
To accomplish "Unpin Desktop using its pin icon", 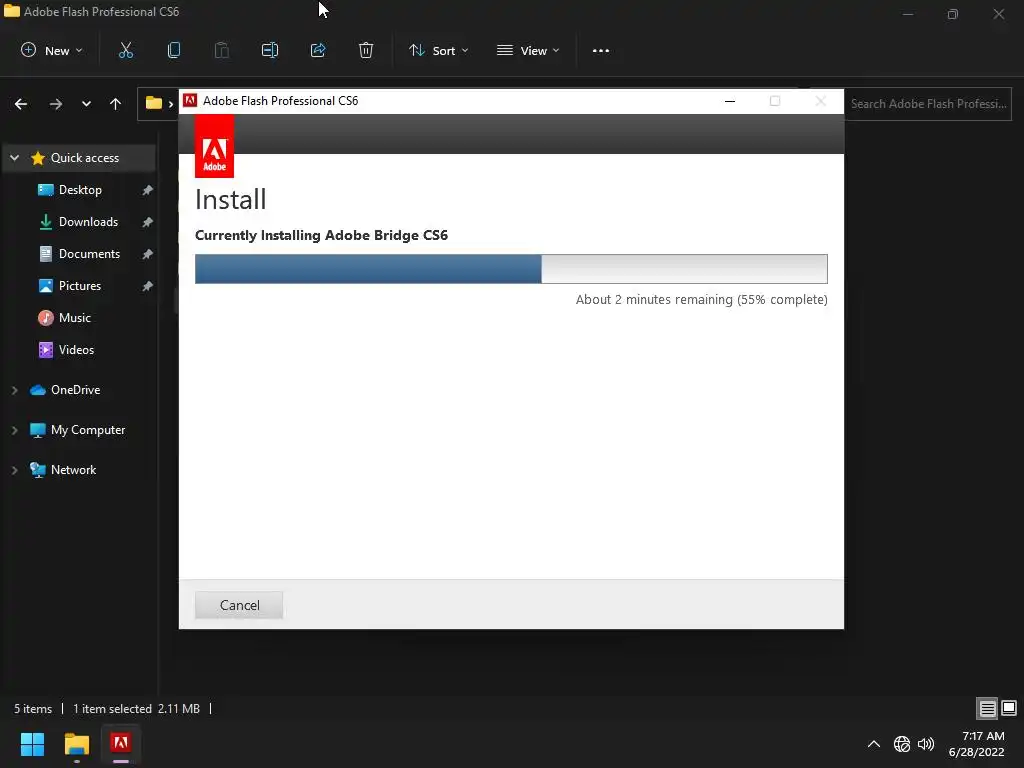I will 148,190.
